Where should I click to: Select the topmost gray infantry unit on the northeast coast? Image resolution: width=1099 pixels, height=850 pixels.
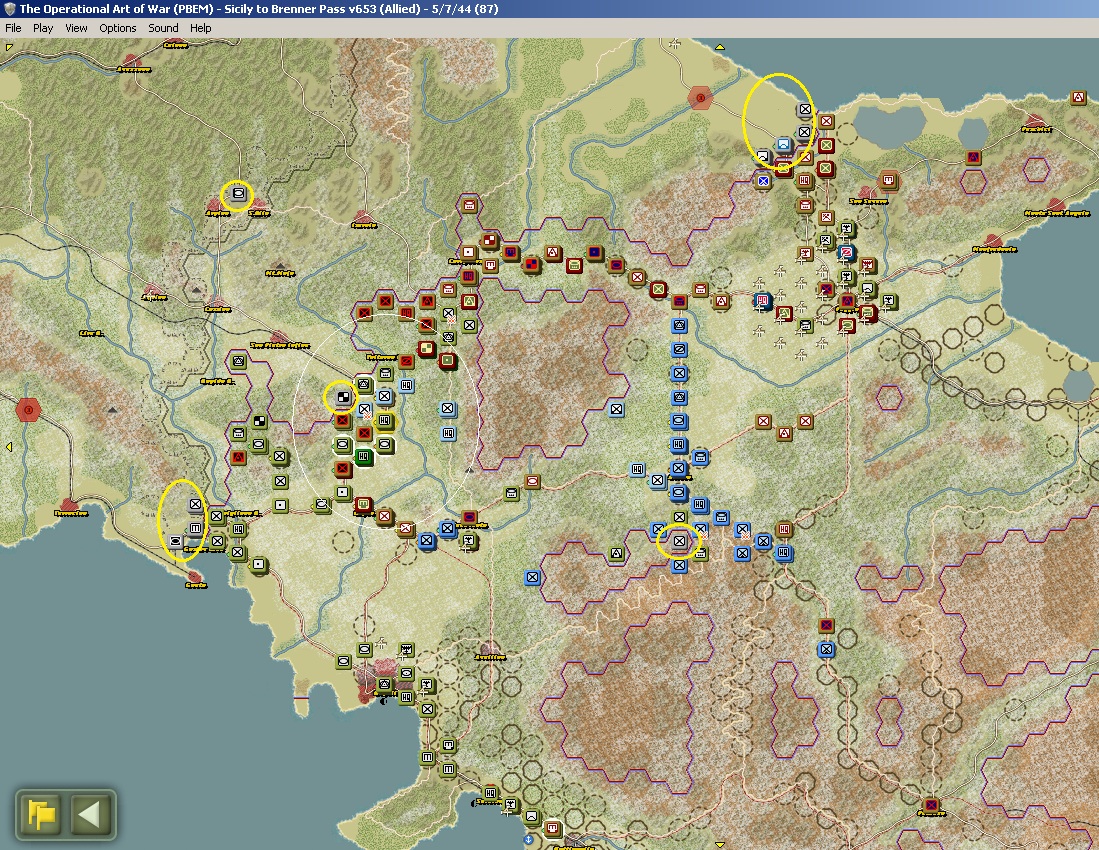pyautogui.click(x=805, y=109)
